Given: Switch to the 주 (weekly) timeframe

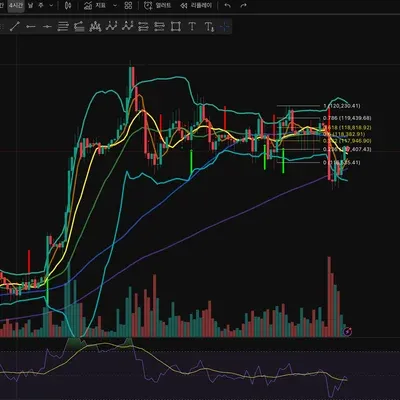Looking at the screenshot, I should 41,6.
